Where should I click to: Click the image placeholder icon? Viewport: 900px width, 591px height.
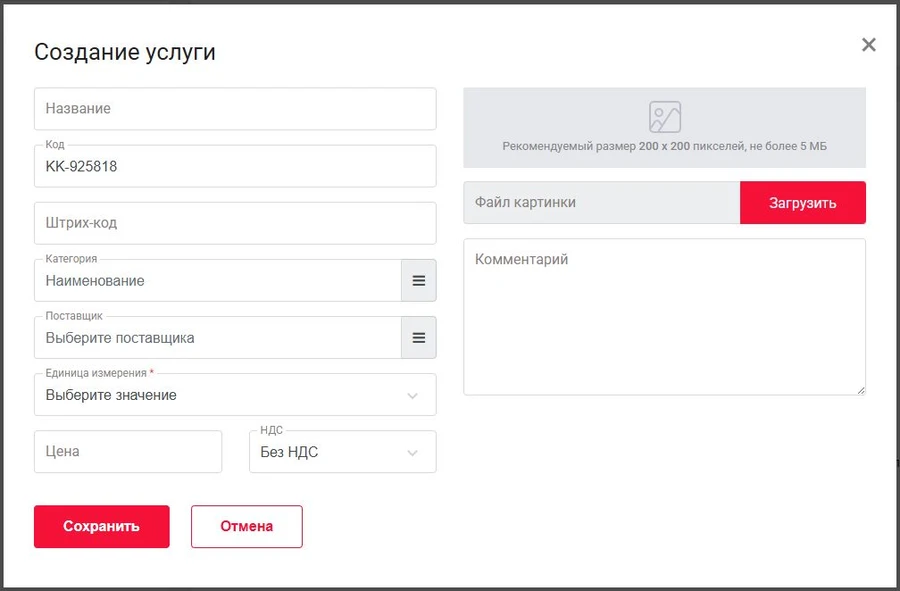(x=664, y=117)
